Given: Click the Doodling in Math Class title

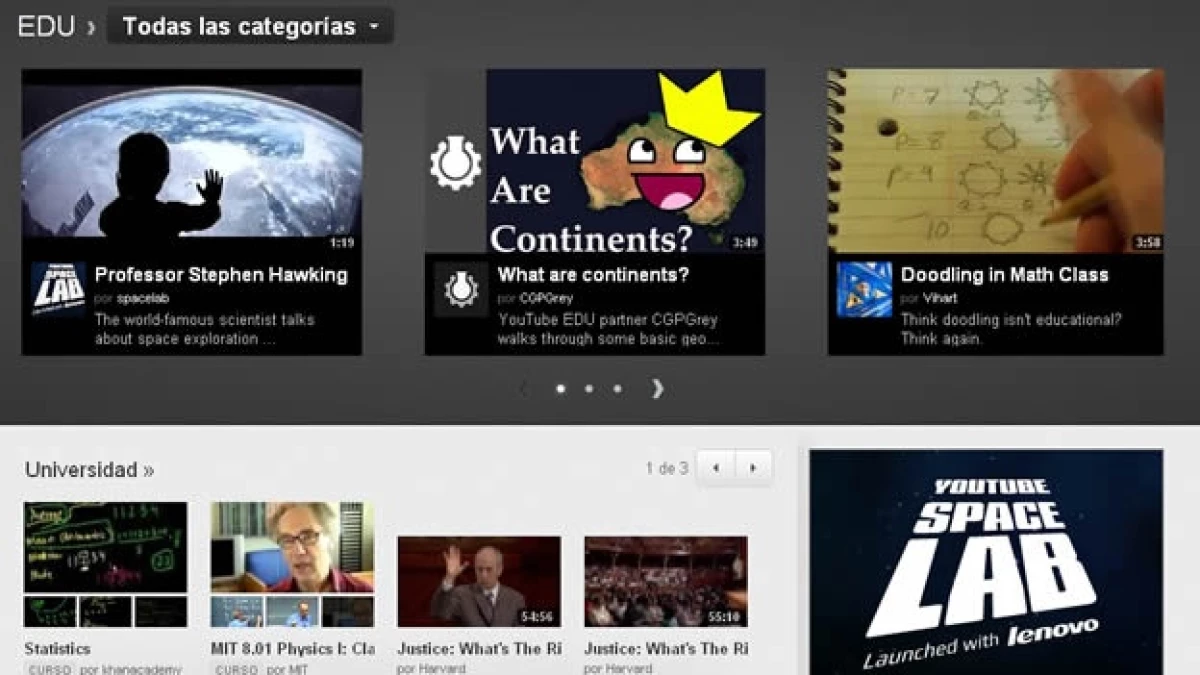Looking at the screenshot, I should click(1005, 275).
